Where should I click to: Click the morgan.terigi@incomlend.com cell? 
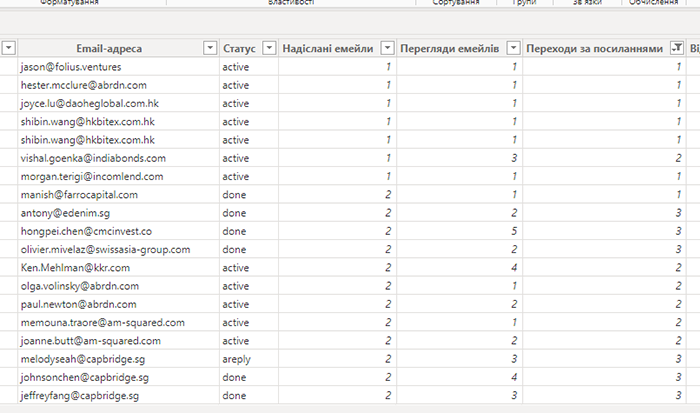point(118,176)
